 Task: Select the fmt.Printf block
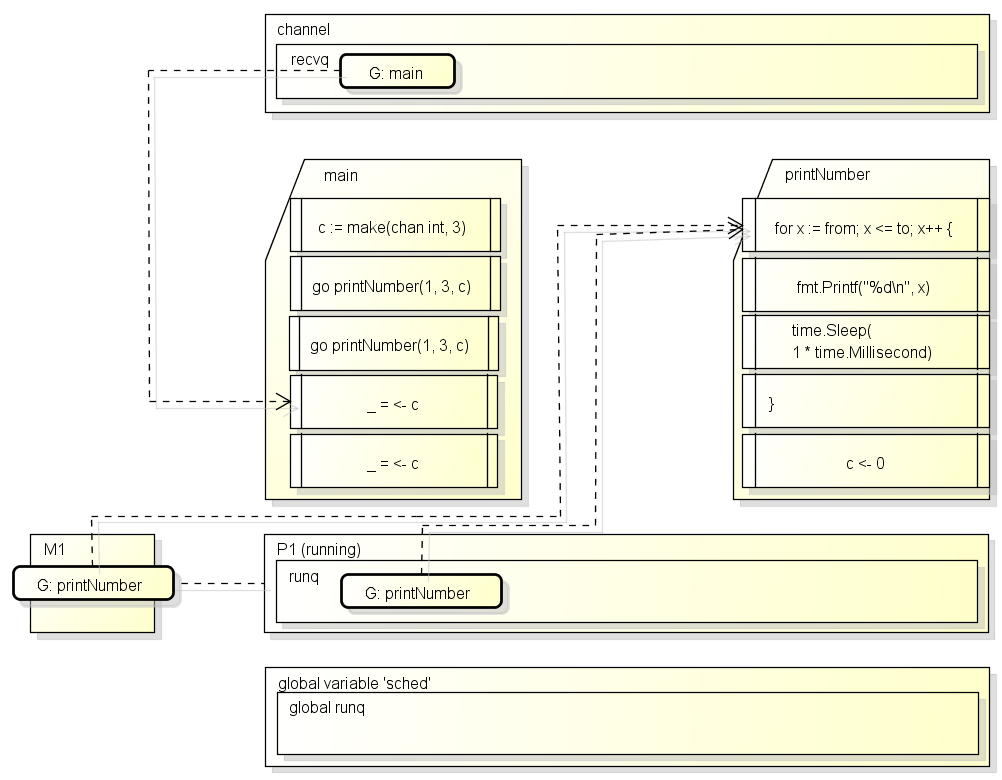pos(866,285)
